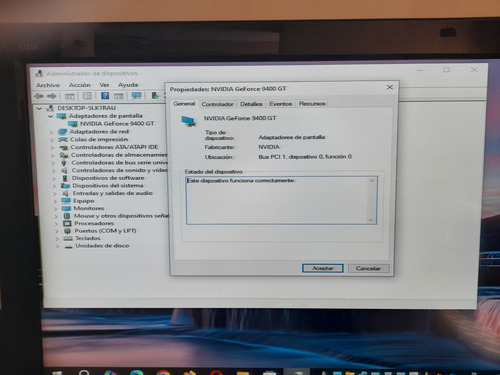Viewport: 500px width, 375px height.
Task: Expand the Dispositivos de software node
Action: 54,178
